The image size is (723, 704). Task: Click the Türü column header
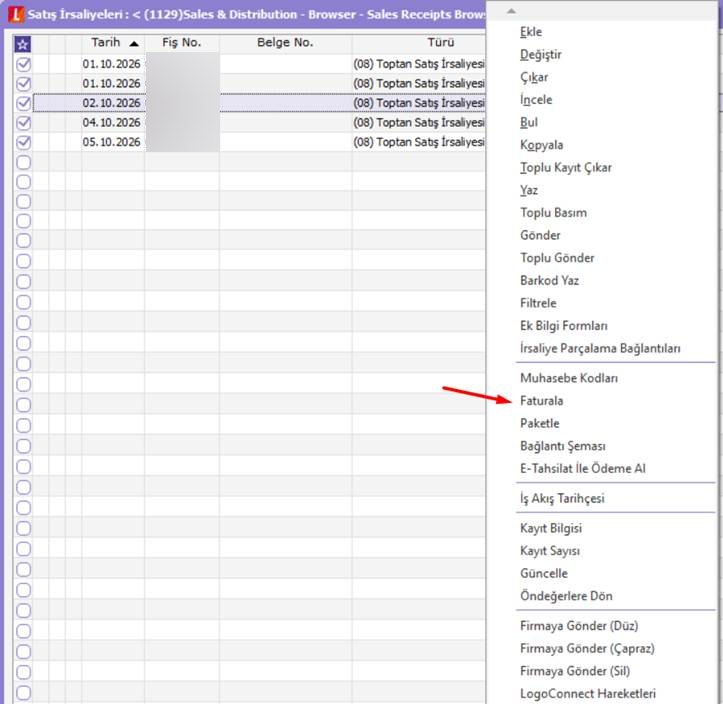pyautogui.click(x=440, y=43)
